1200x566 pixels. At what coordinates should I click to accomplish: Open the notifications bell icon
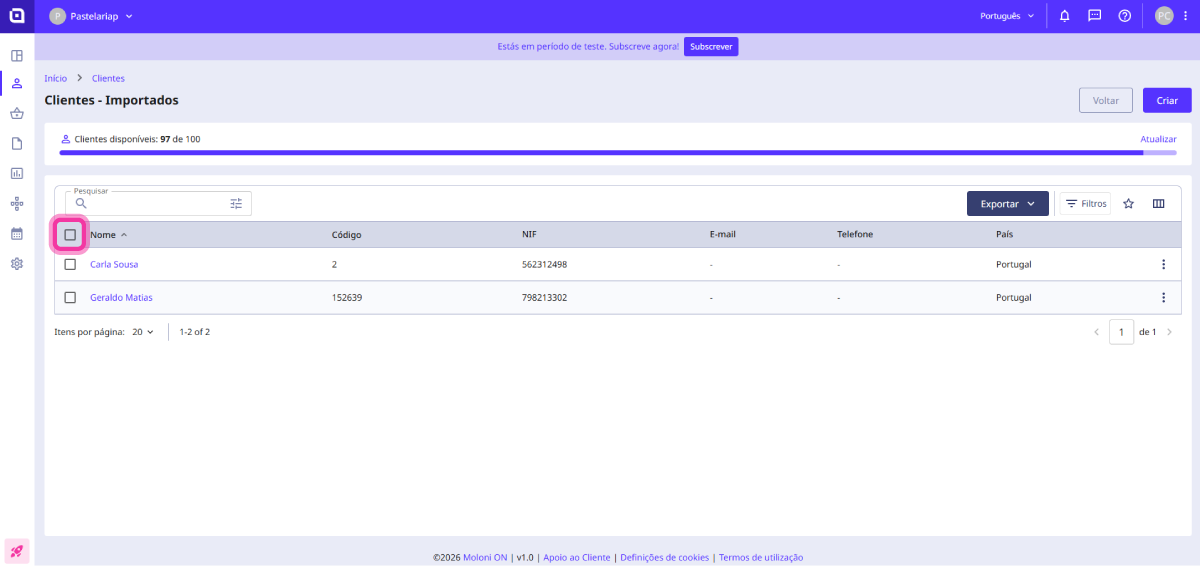[1064, 16]
